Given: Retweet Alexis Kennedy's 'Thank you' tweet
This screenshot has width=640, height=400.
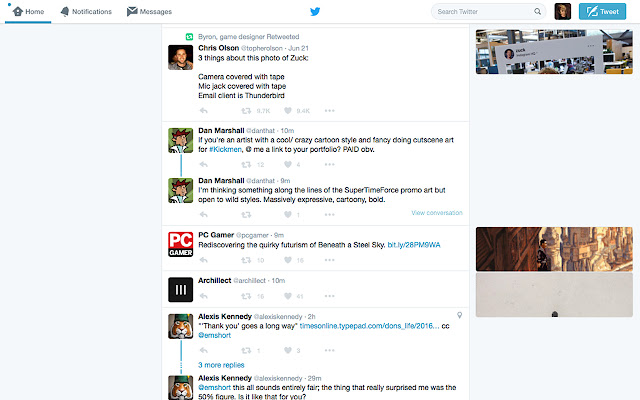Looking at the screenshot, I should point(246,350).
